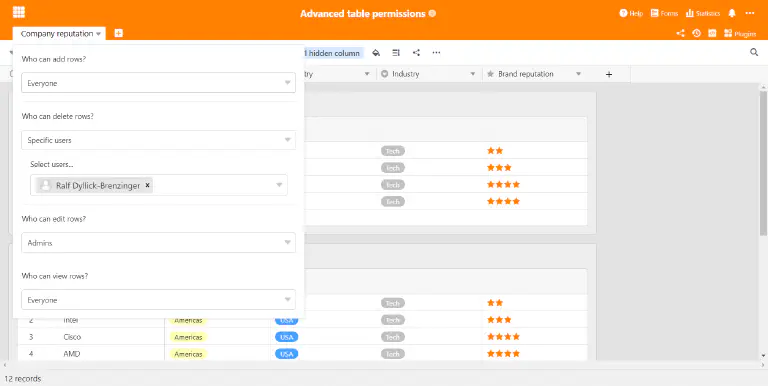
Task: Click the Help icon in the header
Action: pos(624,13)
